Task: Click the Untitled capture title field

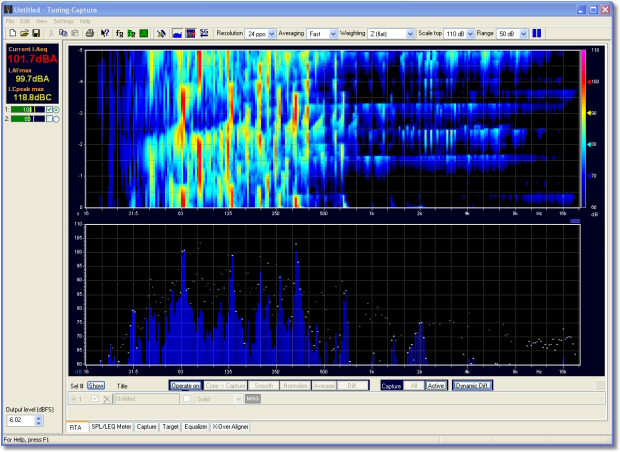Action: click(147, 399)
